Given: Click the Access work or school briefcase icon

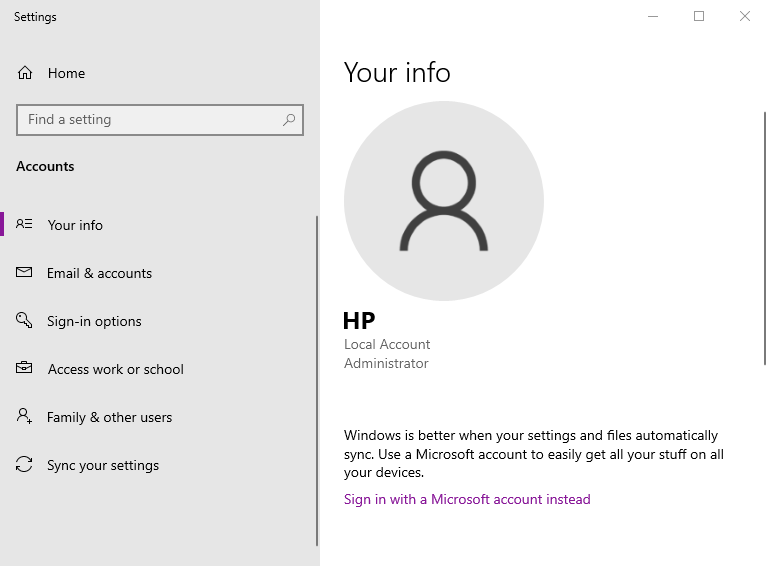Looking at the screenshot, I should [25, 369].
